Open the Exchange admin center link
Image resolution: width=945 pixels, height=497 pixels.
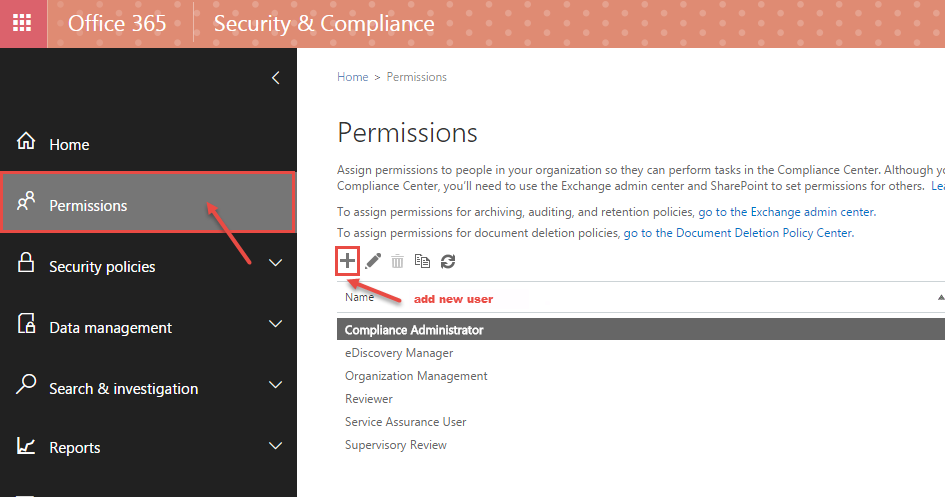[x=787, y=212]
